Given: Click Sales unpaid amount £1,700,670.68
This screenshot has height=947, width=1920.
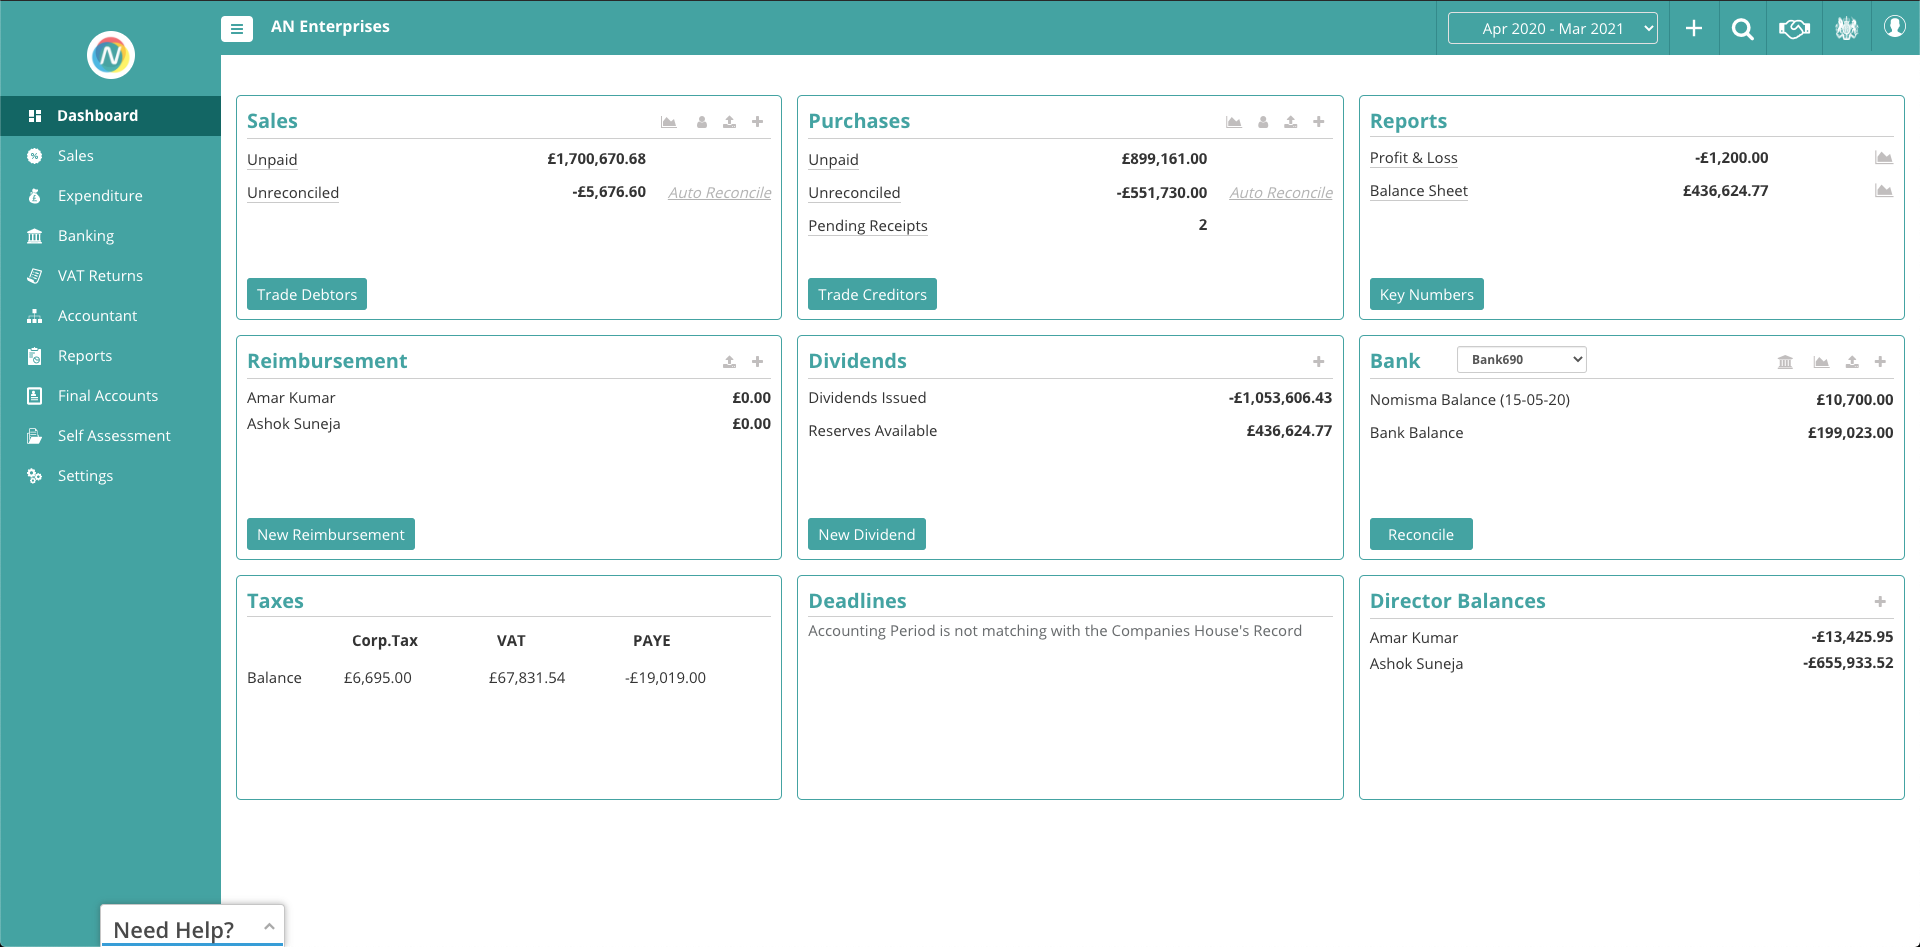Looking at the screenshot, I should (x=596, y=159).
